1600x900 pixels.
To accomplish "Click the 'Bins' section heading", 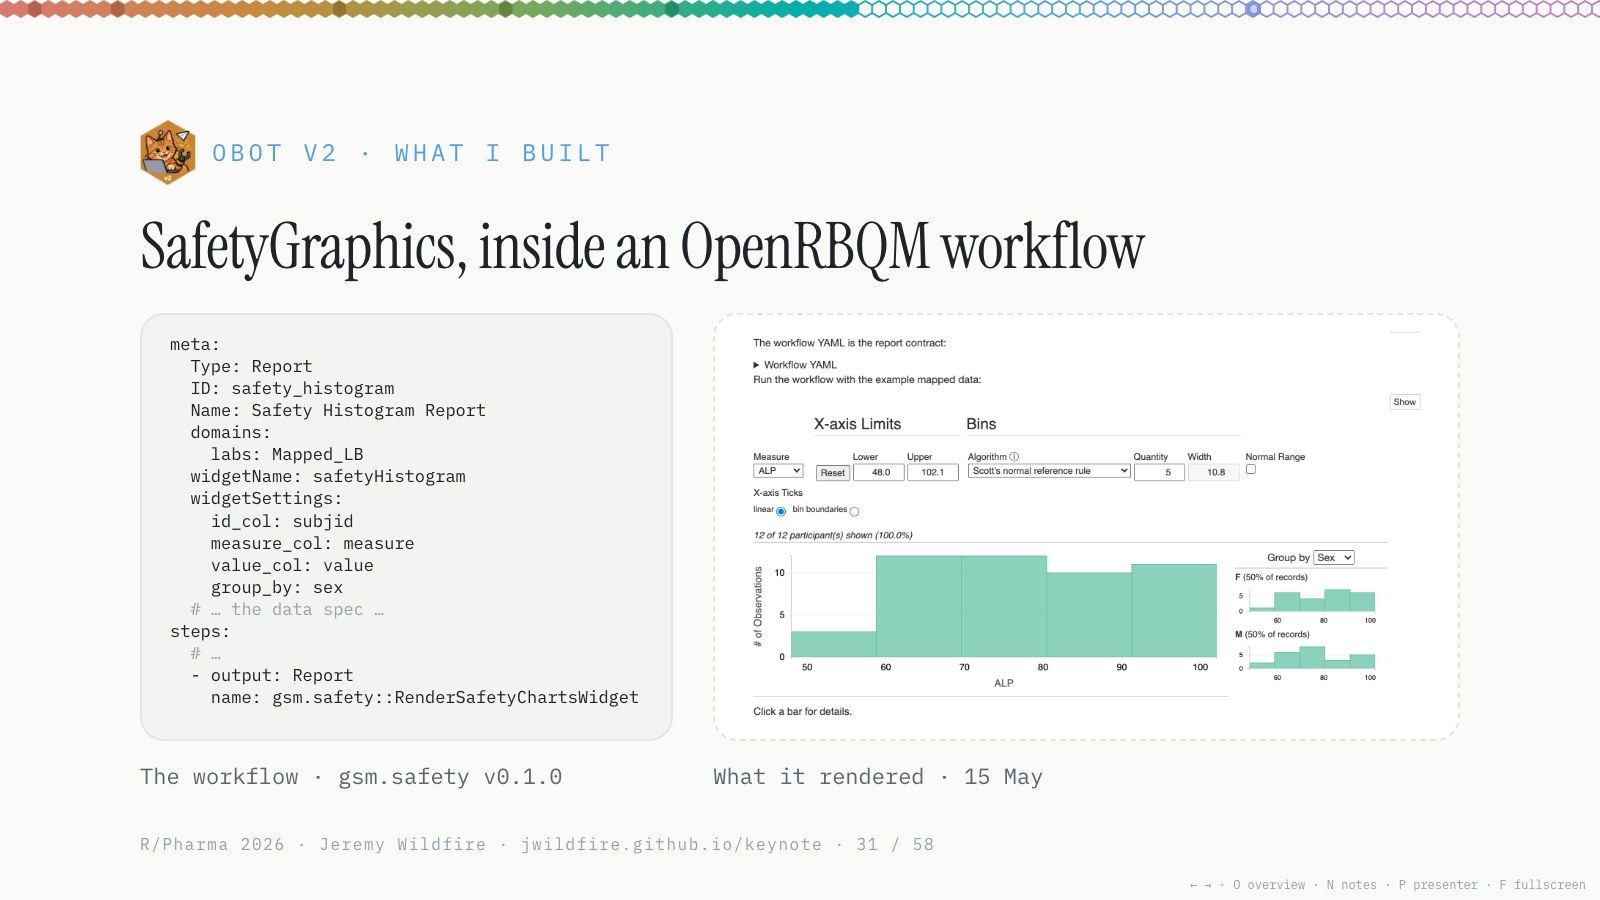I will (x=981, y=424).
